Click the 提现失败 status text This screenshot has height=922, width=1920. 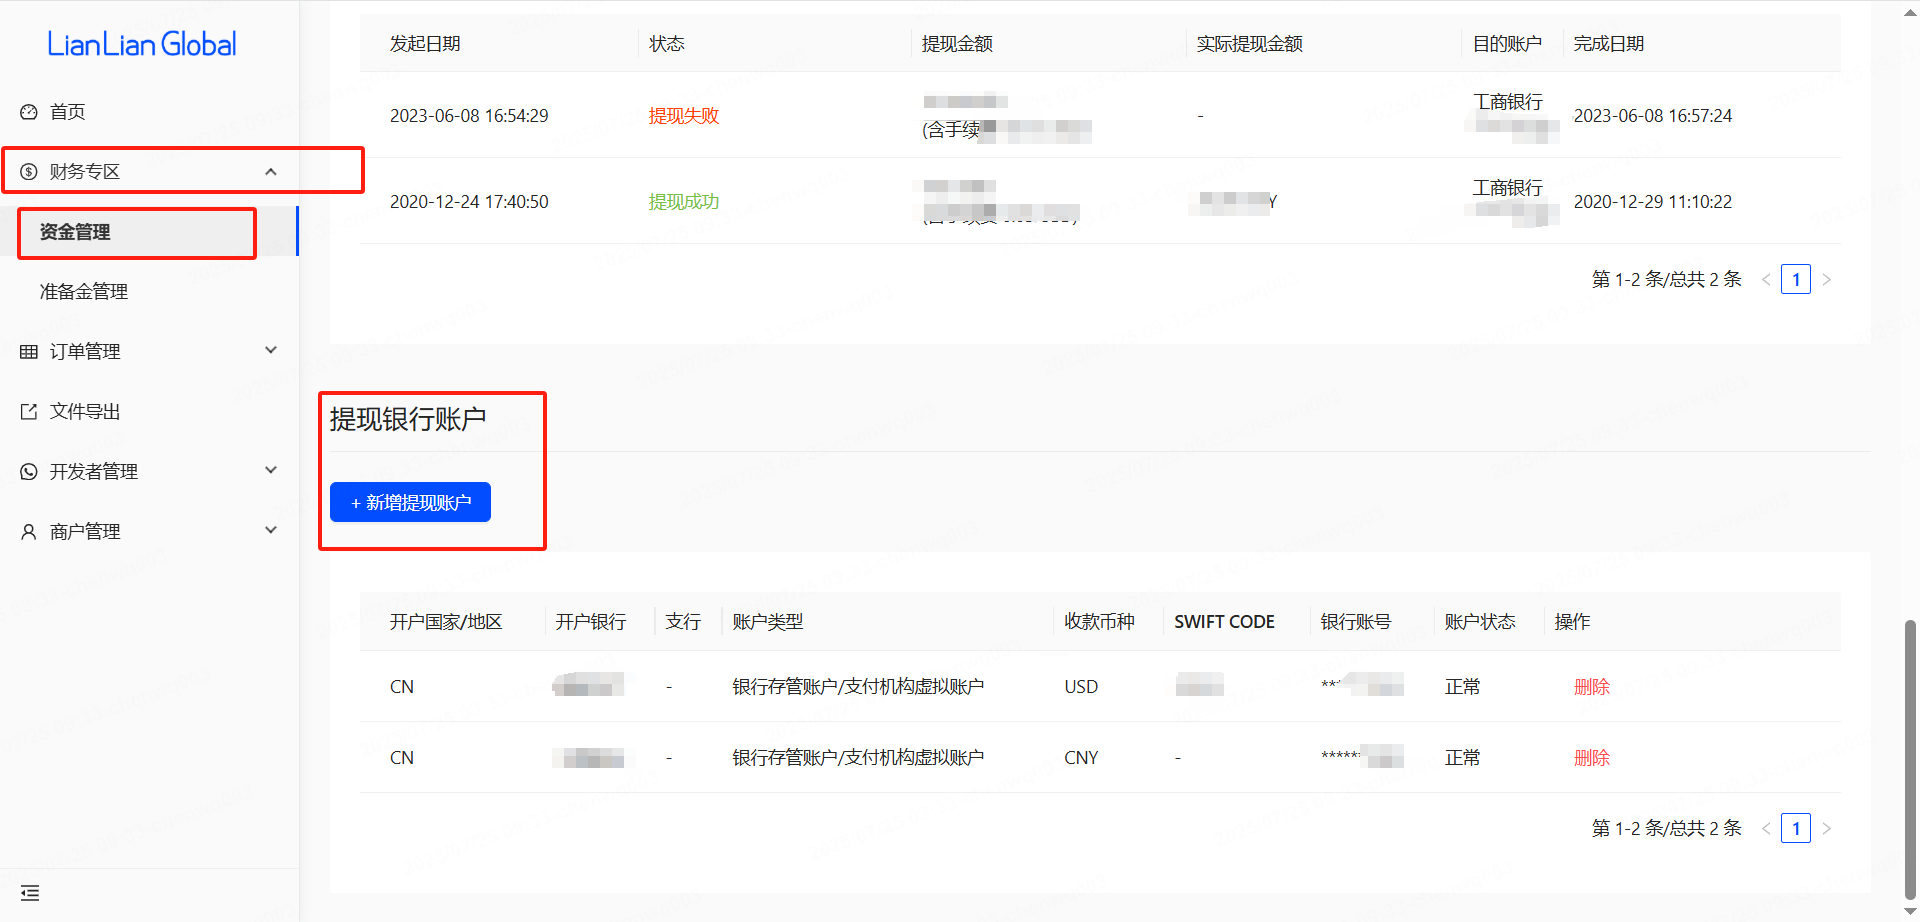pos(684,116)
